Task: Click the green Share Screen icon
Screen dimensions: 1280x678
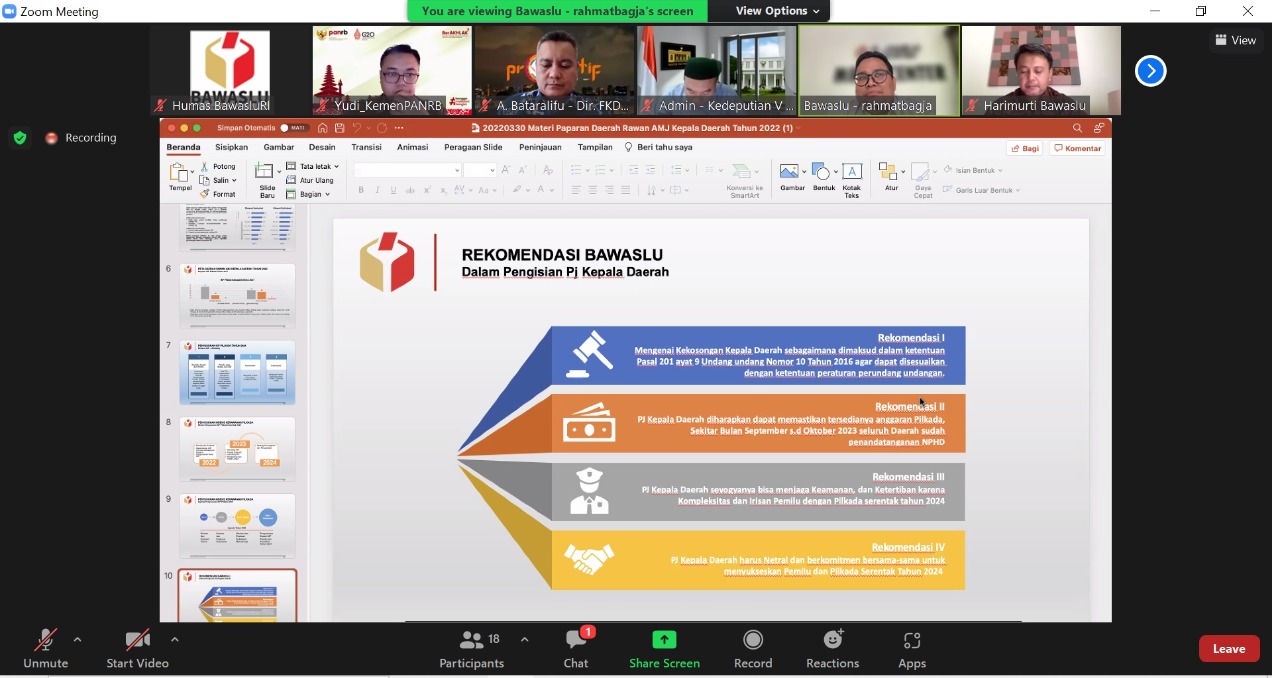Action: 664,641
